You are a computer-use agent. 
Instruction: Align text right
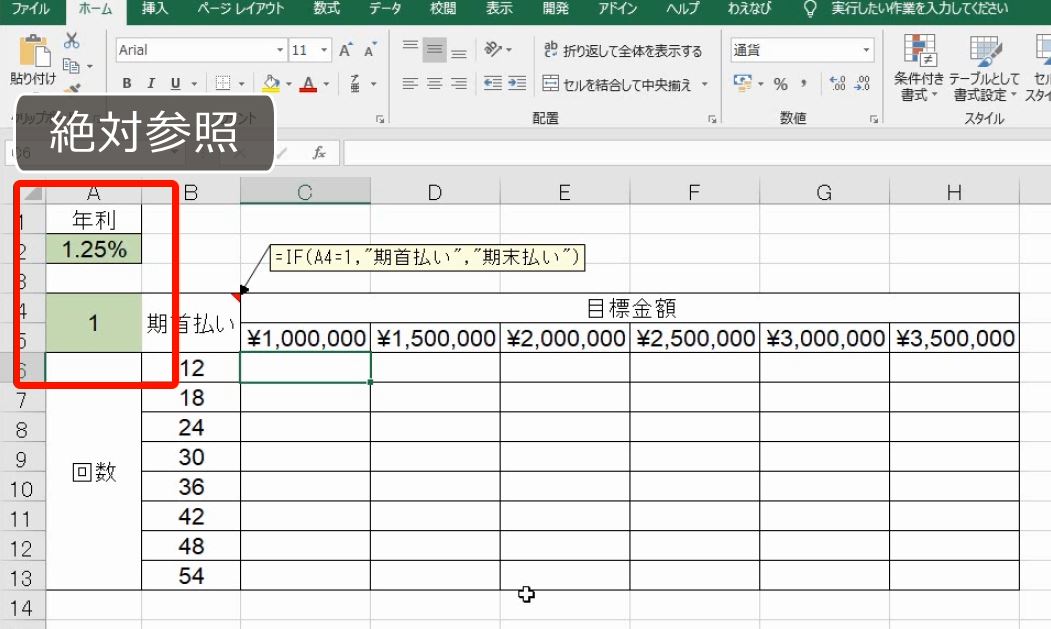[x=458, y=84]
